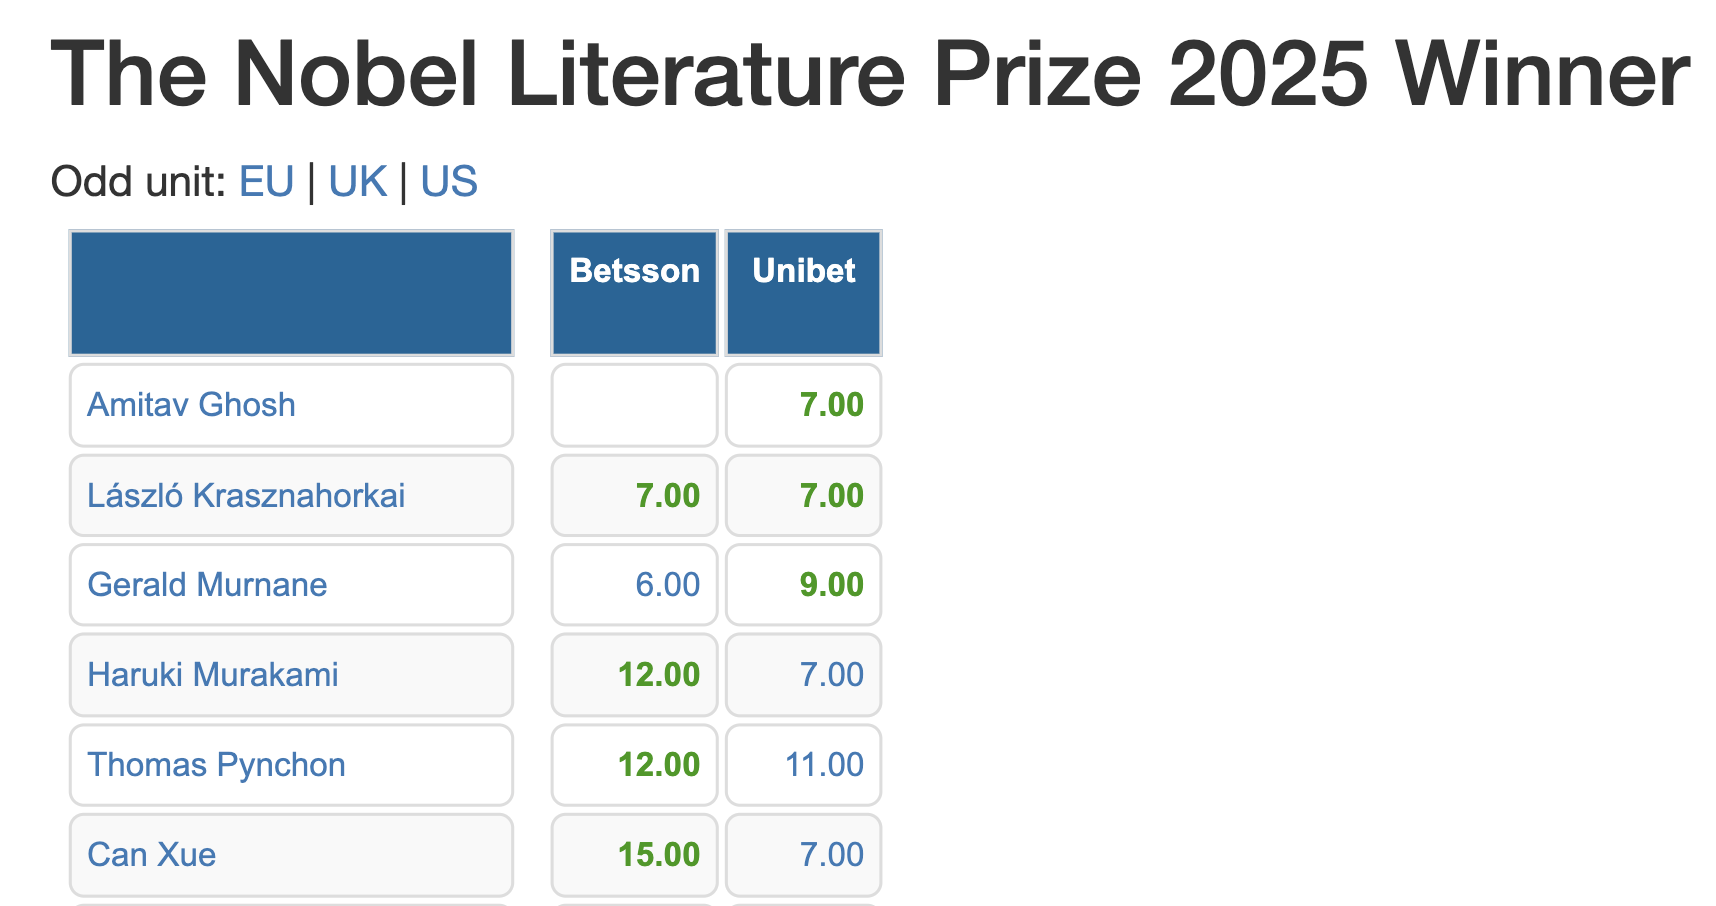Click Unibet 11.00 odds for Thomas Pynchon
1716x906 pixels.
coord(824,765)
